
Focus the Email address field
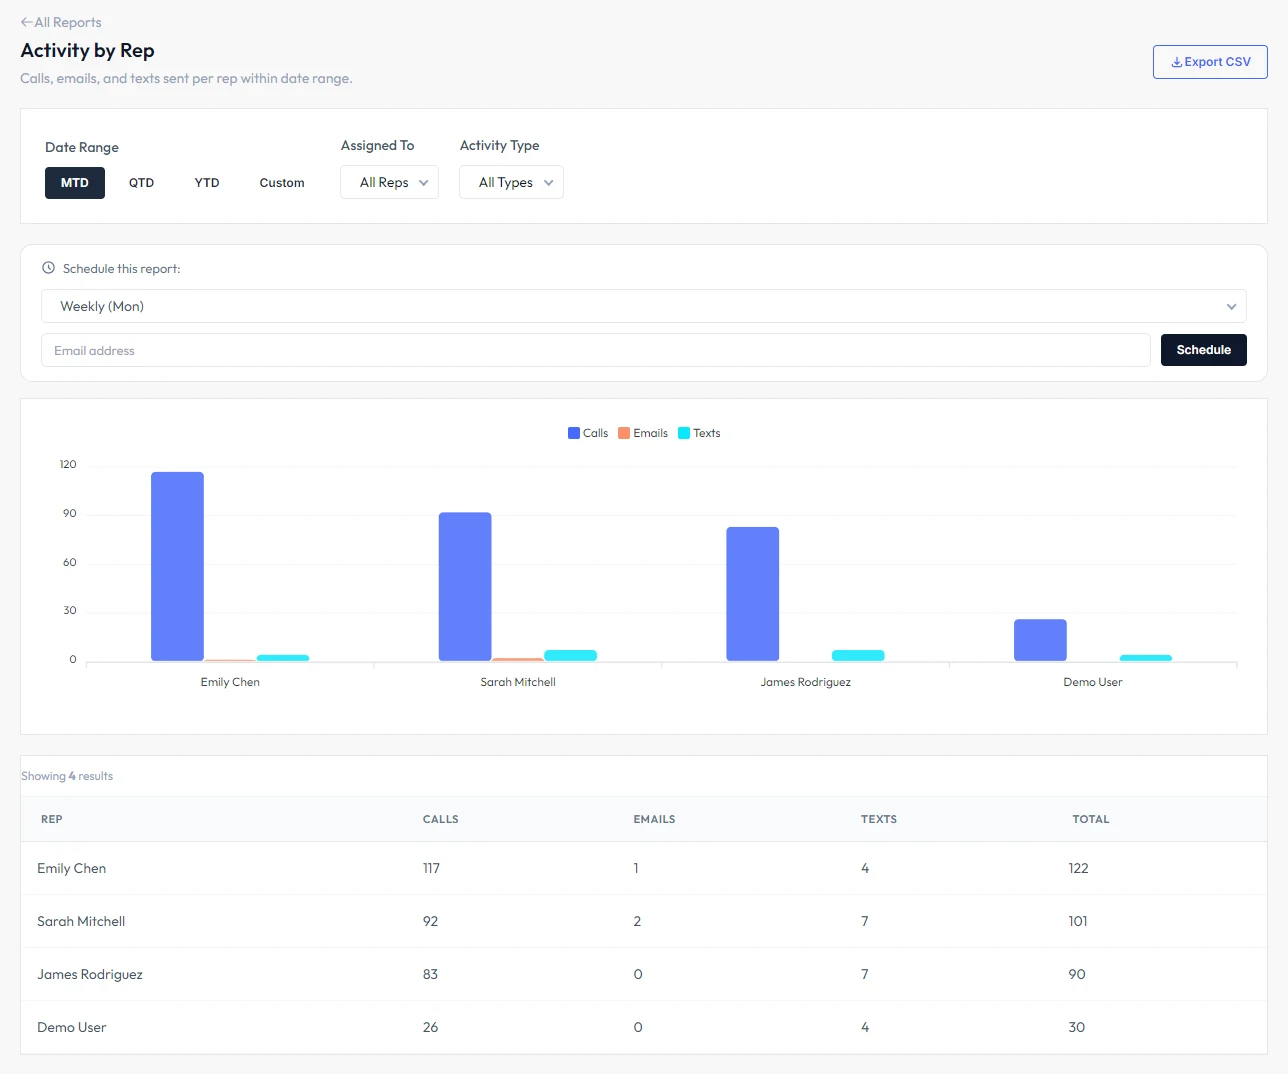click(x=596, y=350)
